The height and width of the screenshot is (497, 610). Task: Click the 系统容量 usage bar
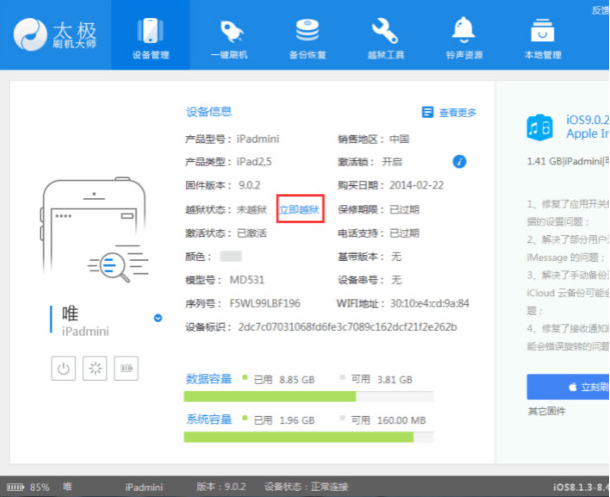(309, 437)
